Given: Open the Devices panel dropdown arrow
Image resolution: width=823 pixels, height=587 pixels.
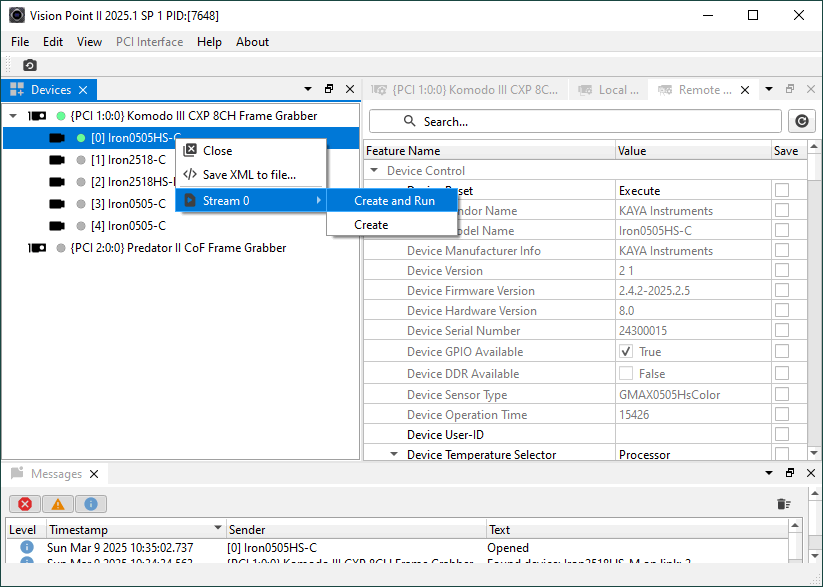Looking at the screenshot, I should [307, 90].
